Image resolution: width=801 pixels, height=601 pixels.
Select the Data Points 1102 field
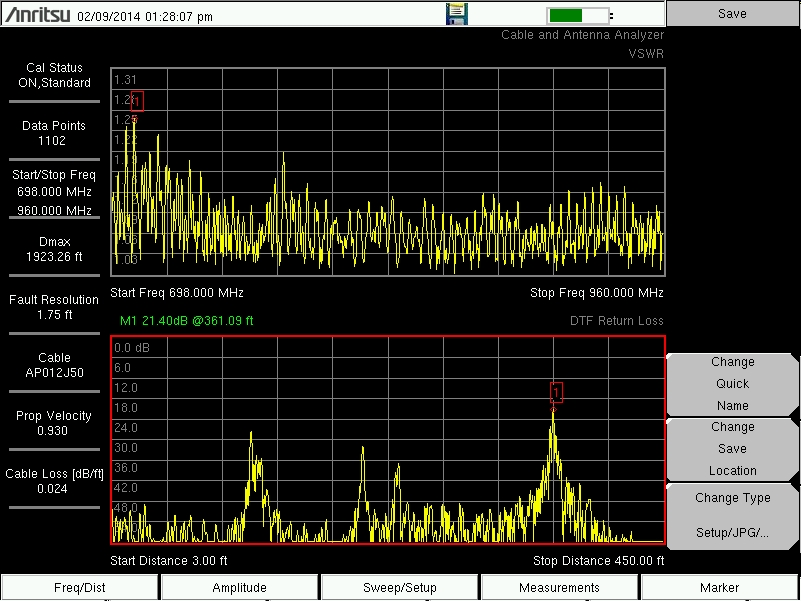55,133
